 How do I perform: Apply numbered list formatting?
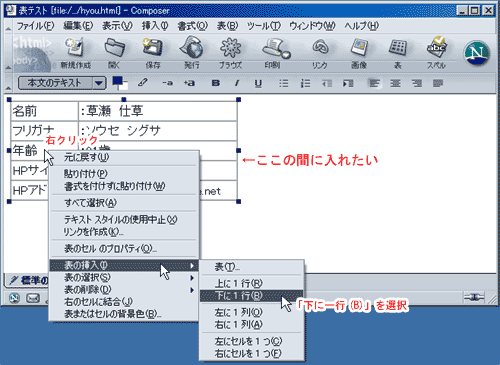click(x=305, y=83)
